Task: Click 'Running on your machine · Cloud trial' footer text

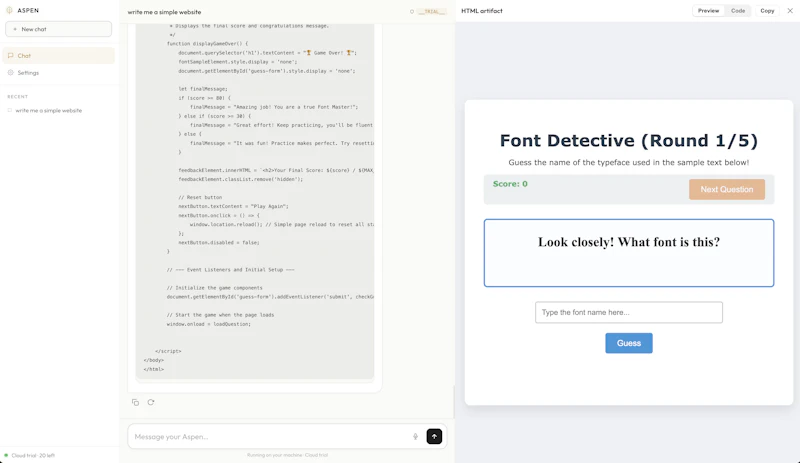Action: pos(287,455)
